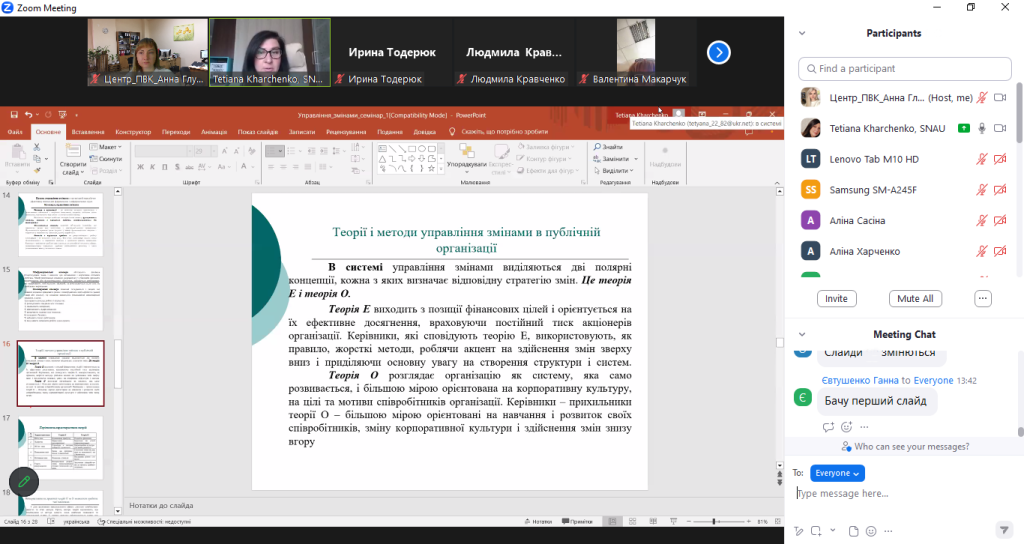Toggle camera for Samsung SM-A245F

[1000, 190]
